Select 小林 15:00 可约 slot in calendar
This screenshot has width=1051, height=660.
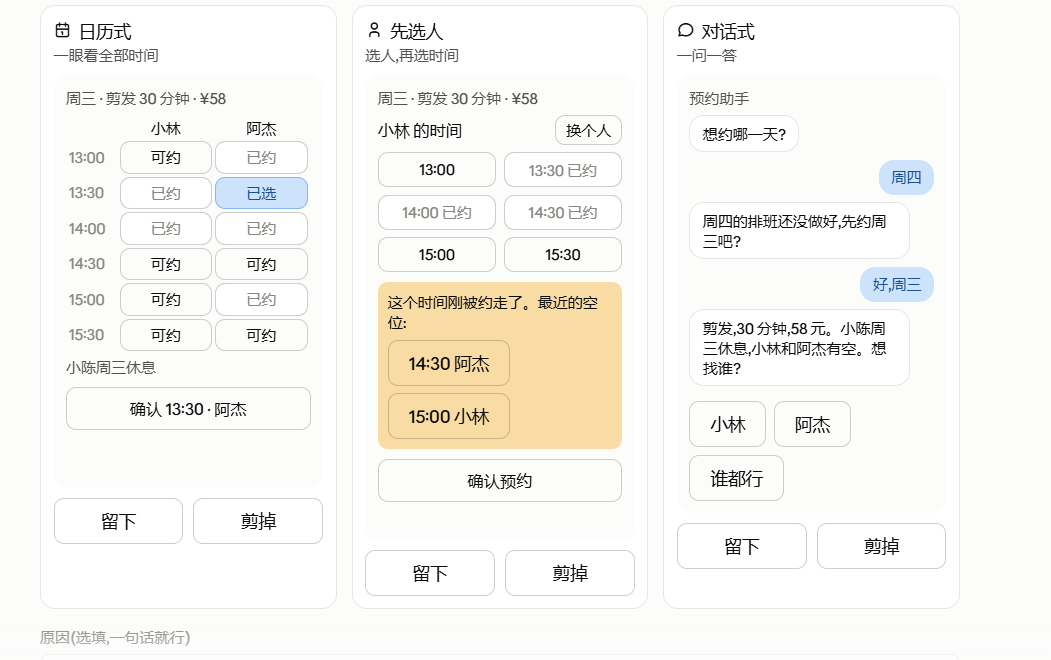click(166, 300)
